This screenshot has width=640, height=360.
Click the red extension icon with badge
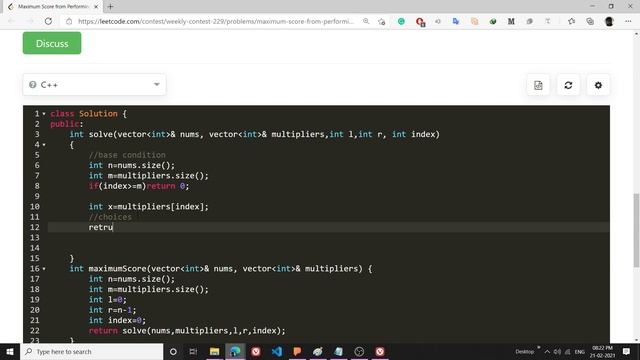420,22
